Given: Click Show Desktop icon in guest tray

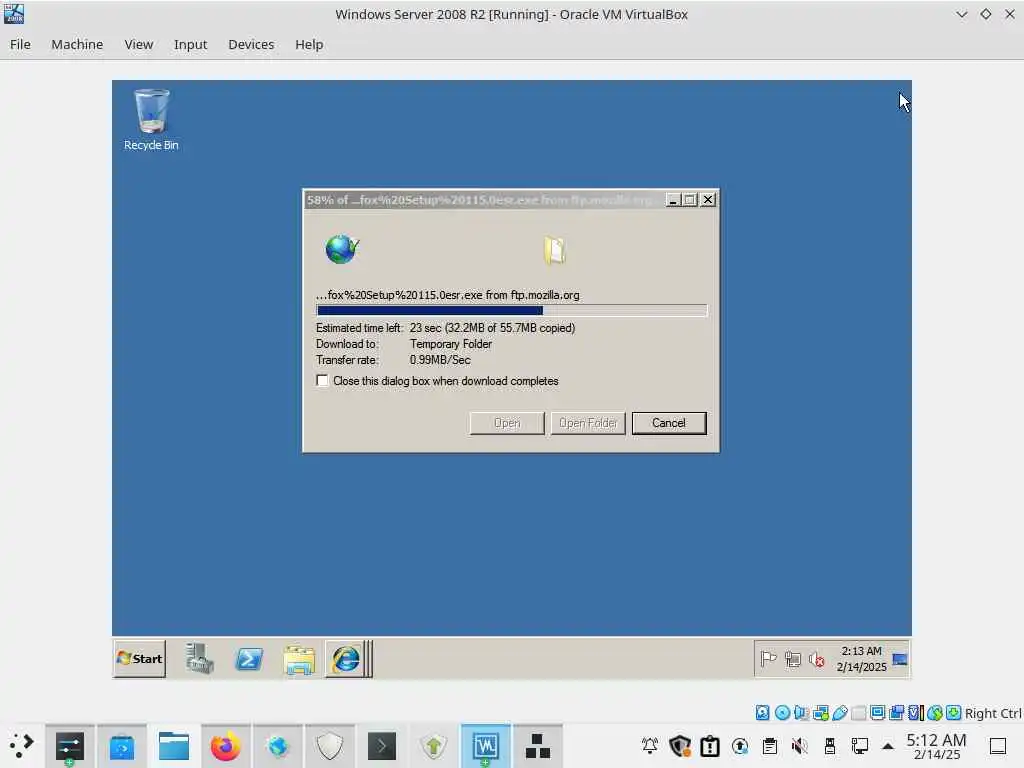Looking at the screenshot, I should click(x=900, y=659).
